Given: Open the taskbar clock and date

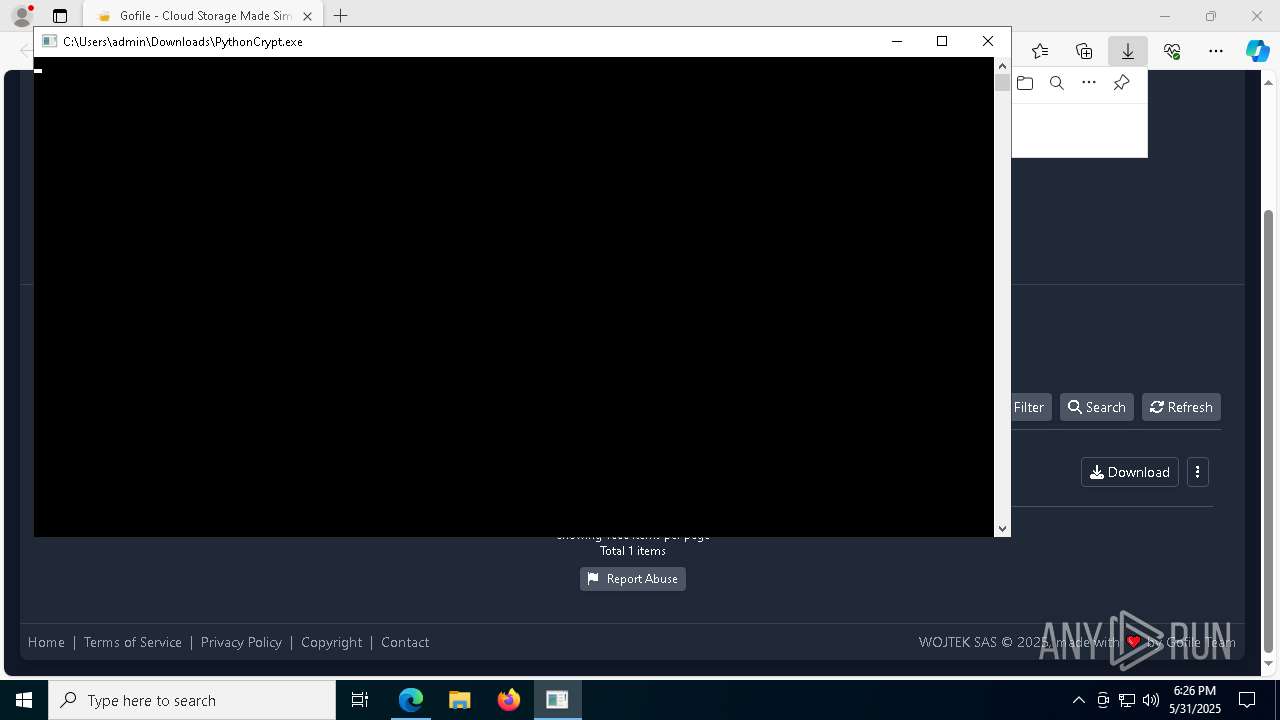Looking at the screenshot, I should [x=1195, y=700].
